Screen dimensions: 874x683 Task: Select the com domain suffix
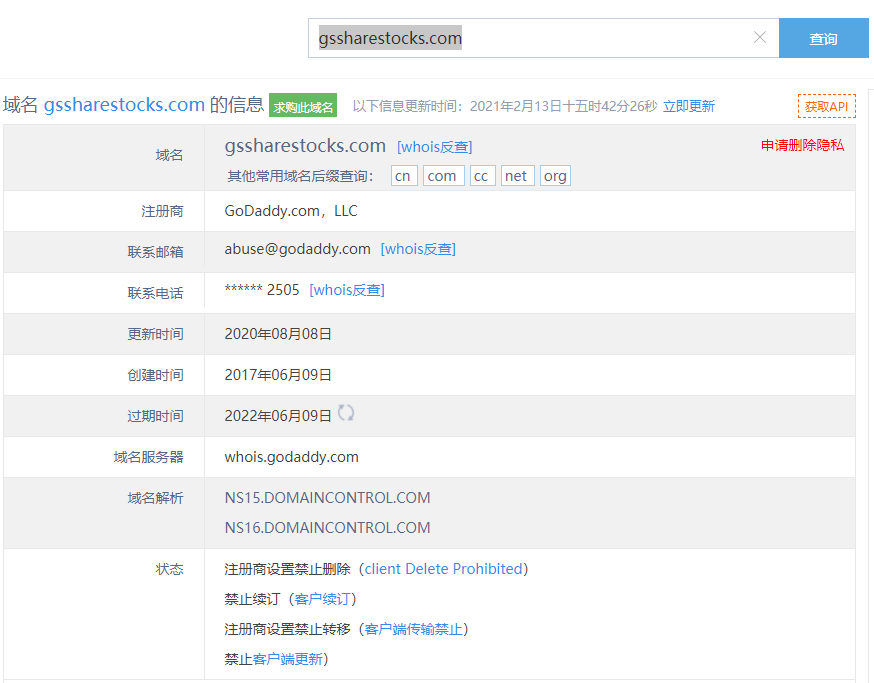(x=441, y=176)
